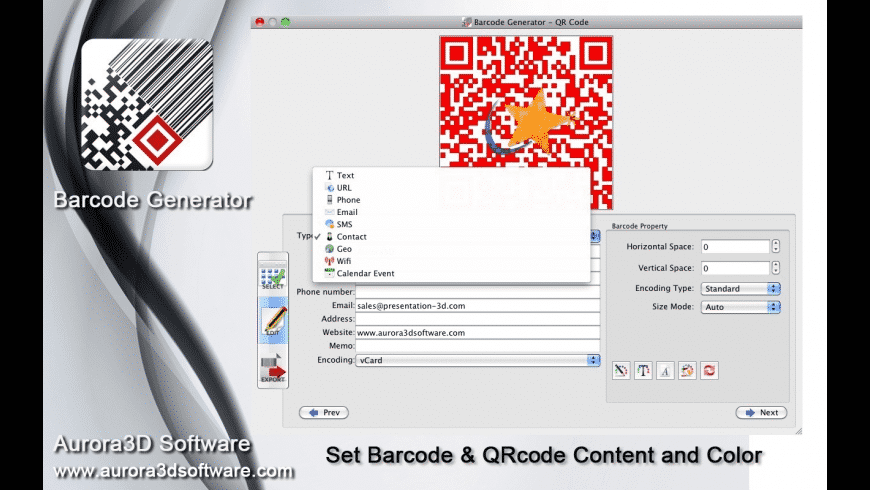Open the Export step in the sidebar

(x=273, y=368)
